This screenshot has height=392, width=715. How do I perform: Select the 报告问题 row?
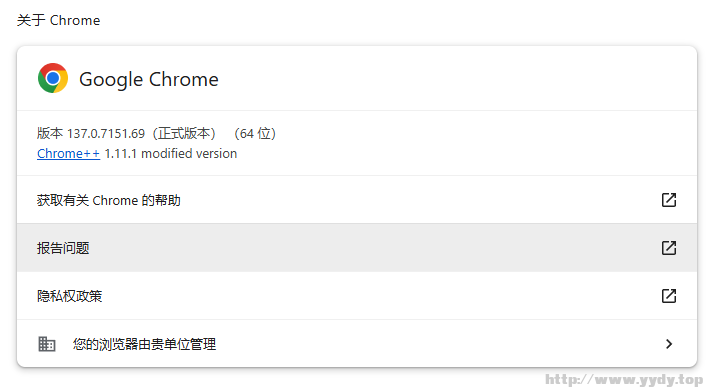pyautogui.click(x=357, y=248)
